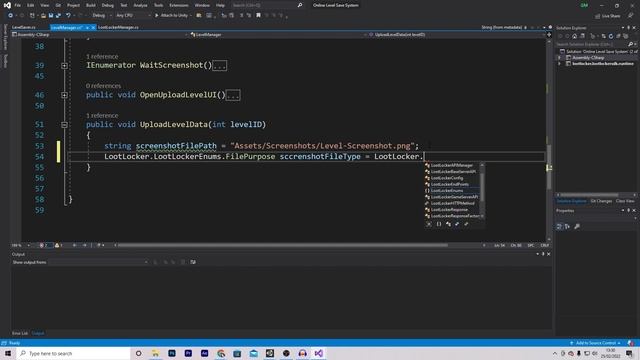This screenshot has height=360, width=640.
Task: Toggle the class filter in IntelliSense
Action: click(448, 224)
